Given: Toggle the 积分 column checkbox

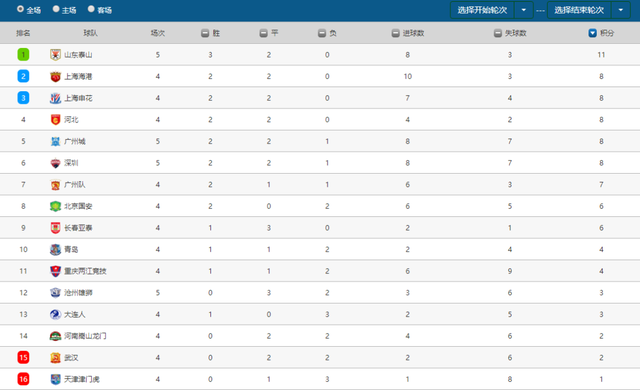Looking at the screenshot, I should click(593, 33).
